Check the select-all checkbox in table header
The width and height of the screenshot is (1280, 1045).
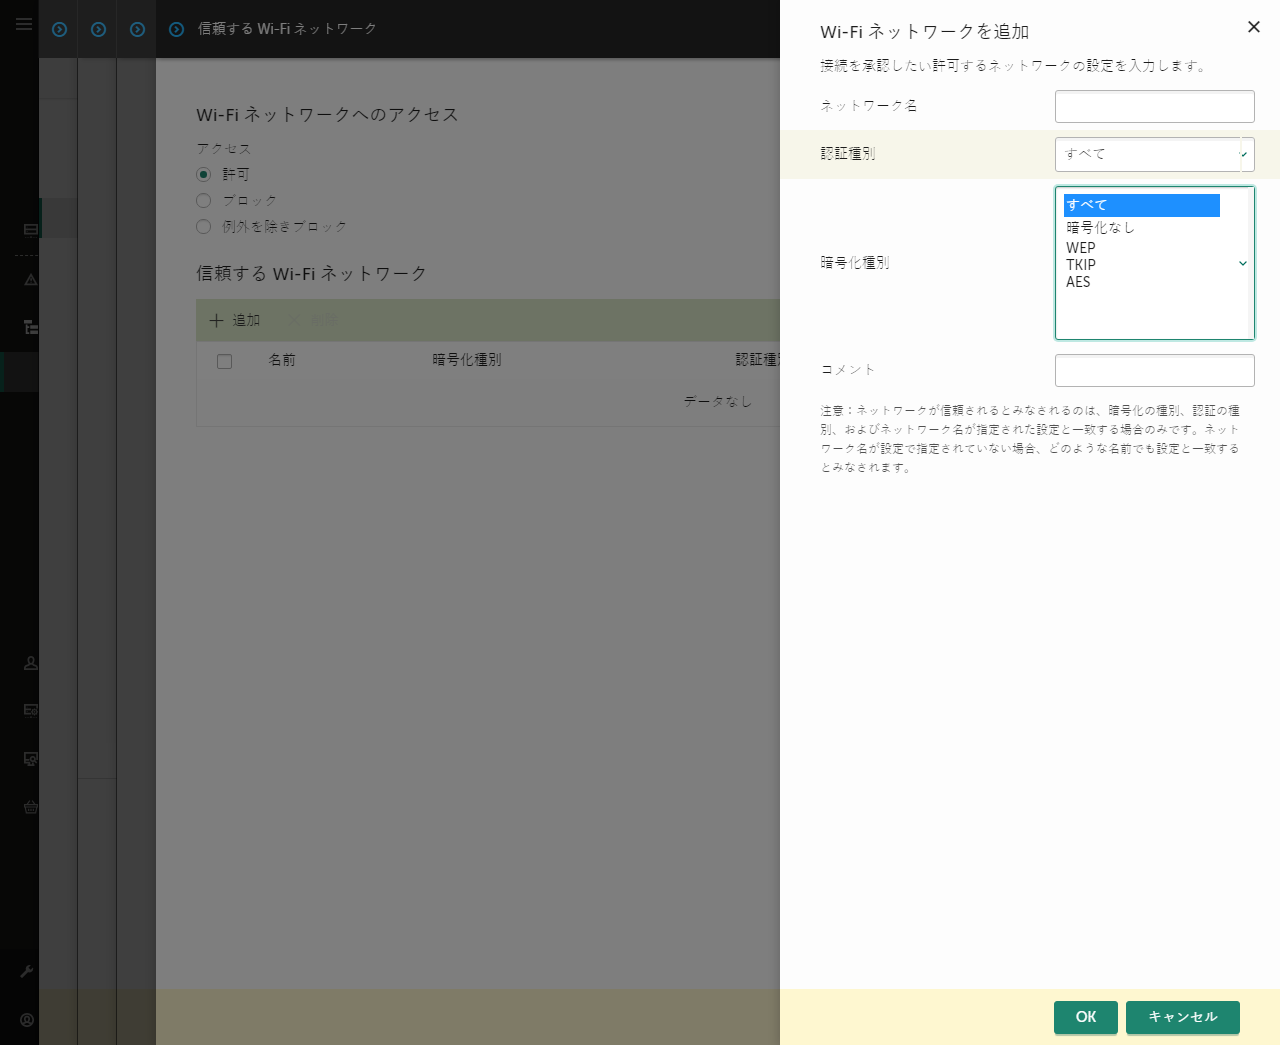coord(224,361)
